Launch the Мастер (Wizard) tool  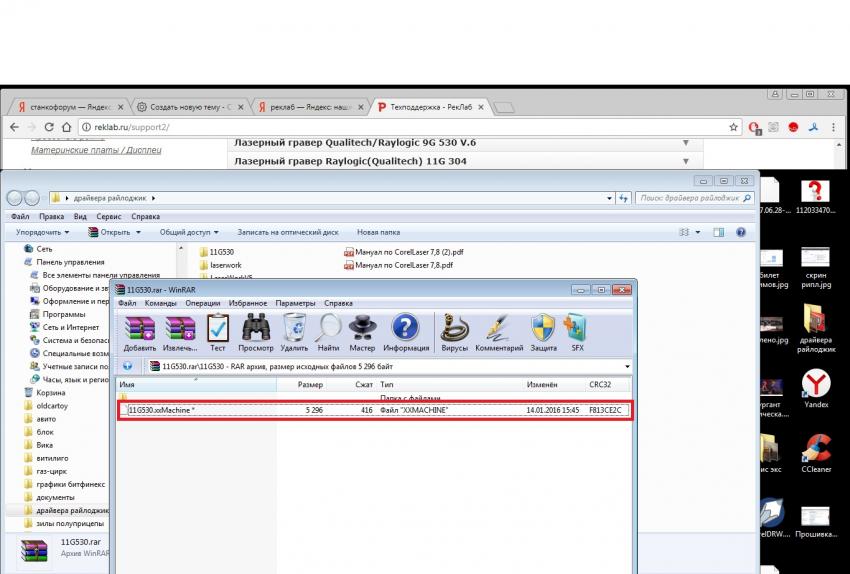[x=362, y=332]
